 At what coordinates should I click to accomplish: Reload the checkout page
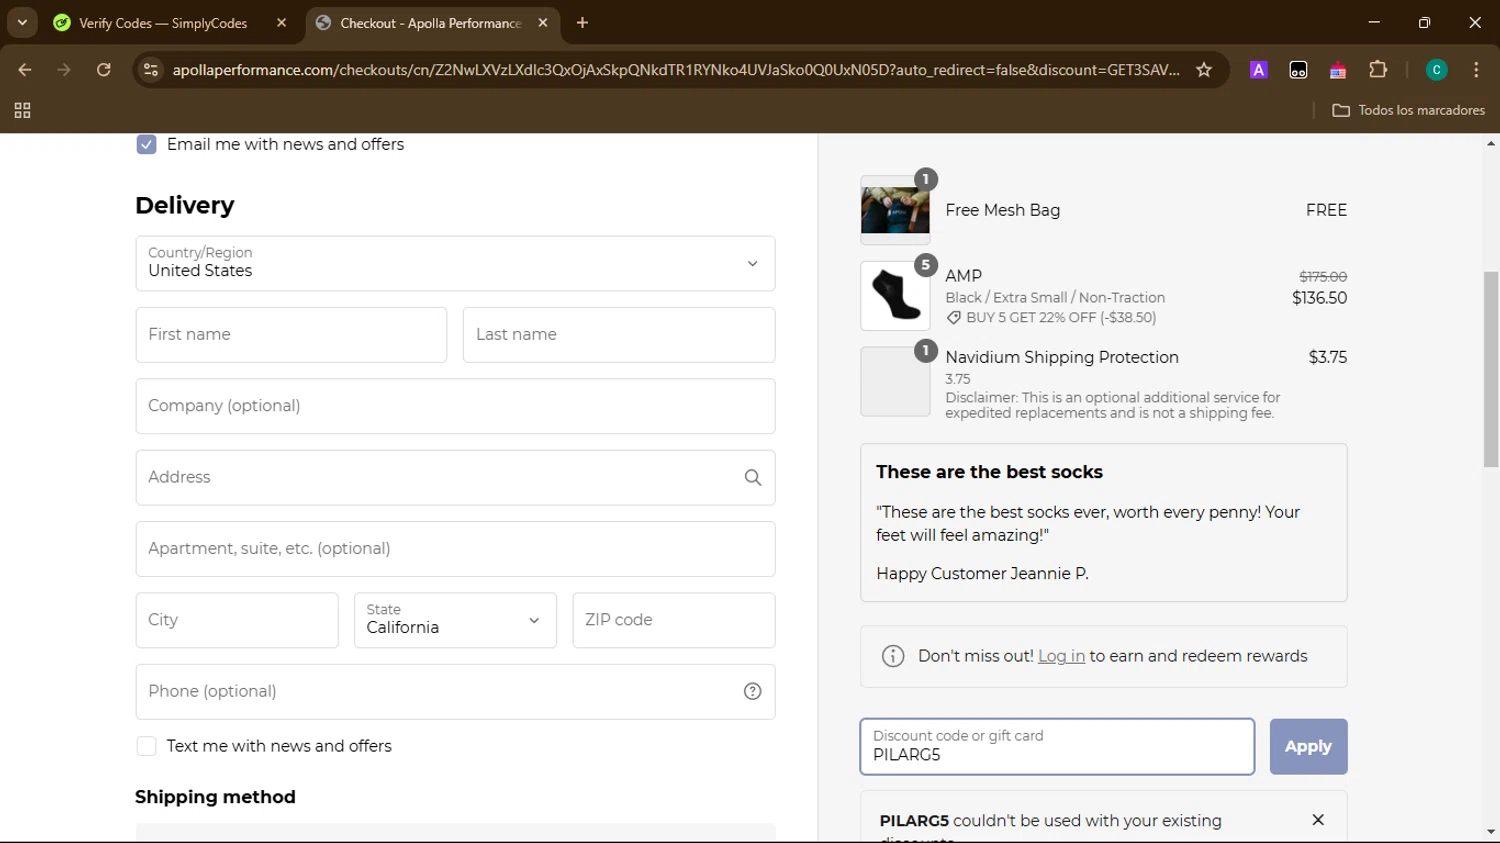(104, 70)
